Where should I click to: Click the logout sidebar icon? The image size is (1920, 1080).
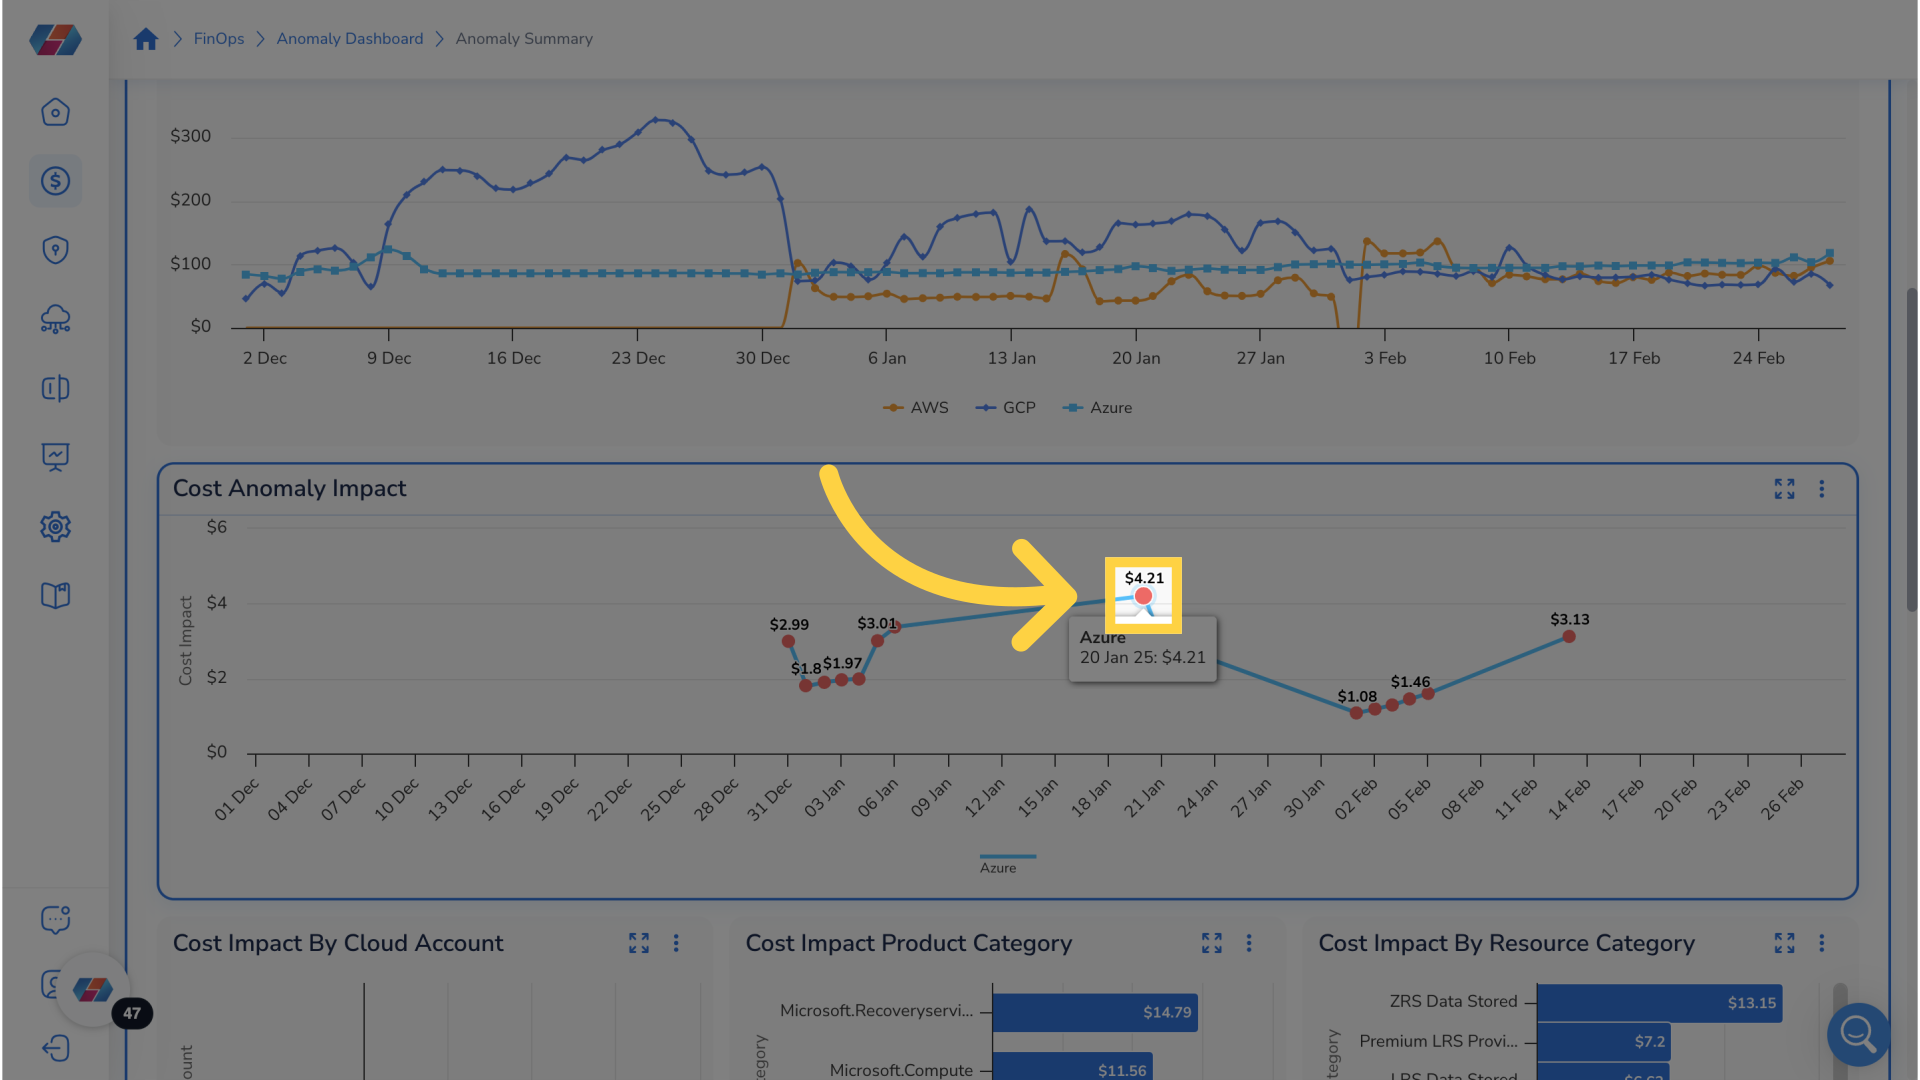[55, 1048]
